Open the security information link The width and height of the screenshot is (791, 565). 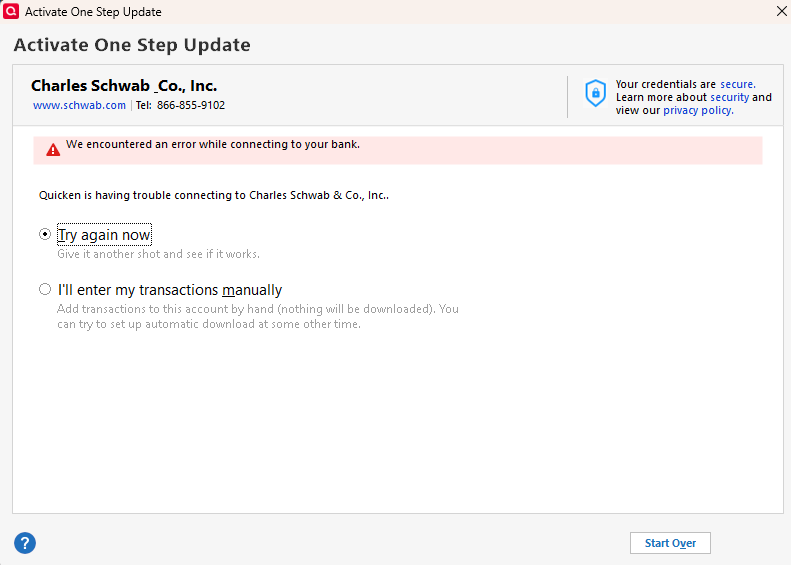click(x=729, y=97)
